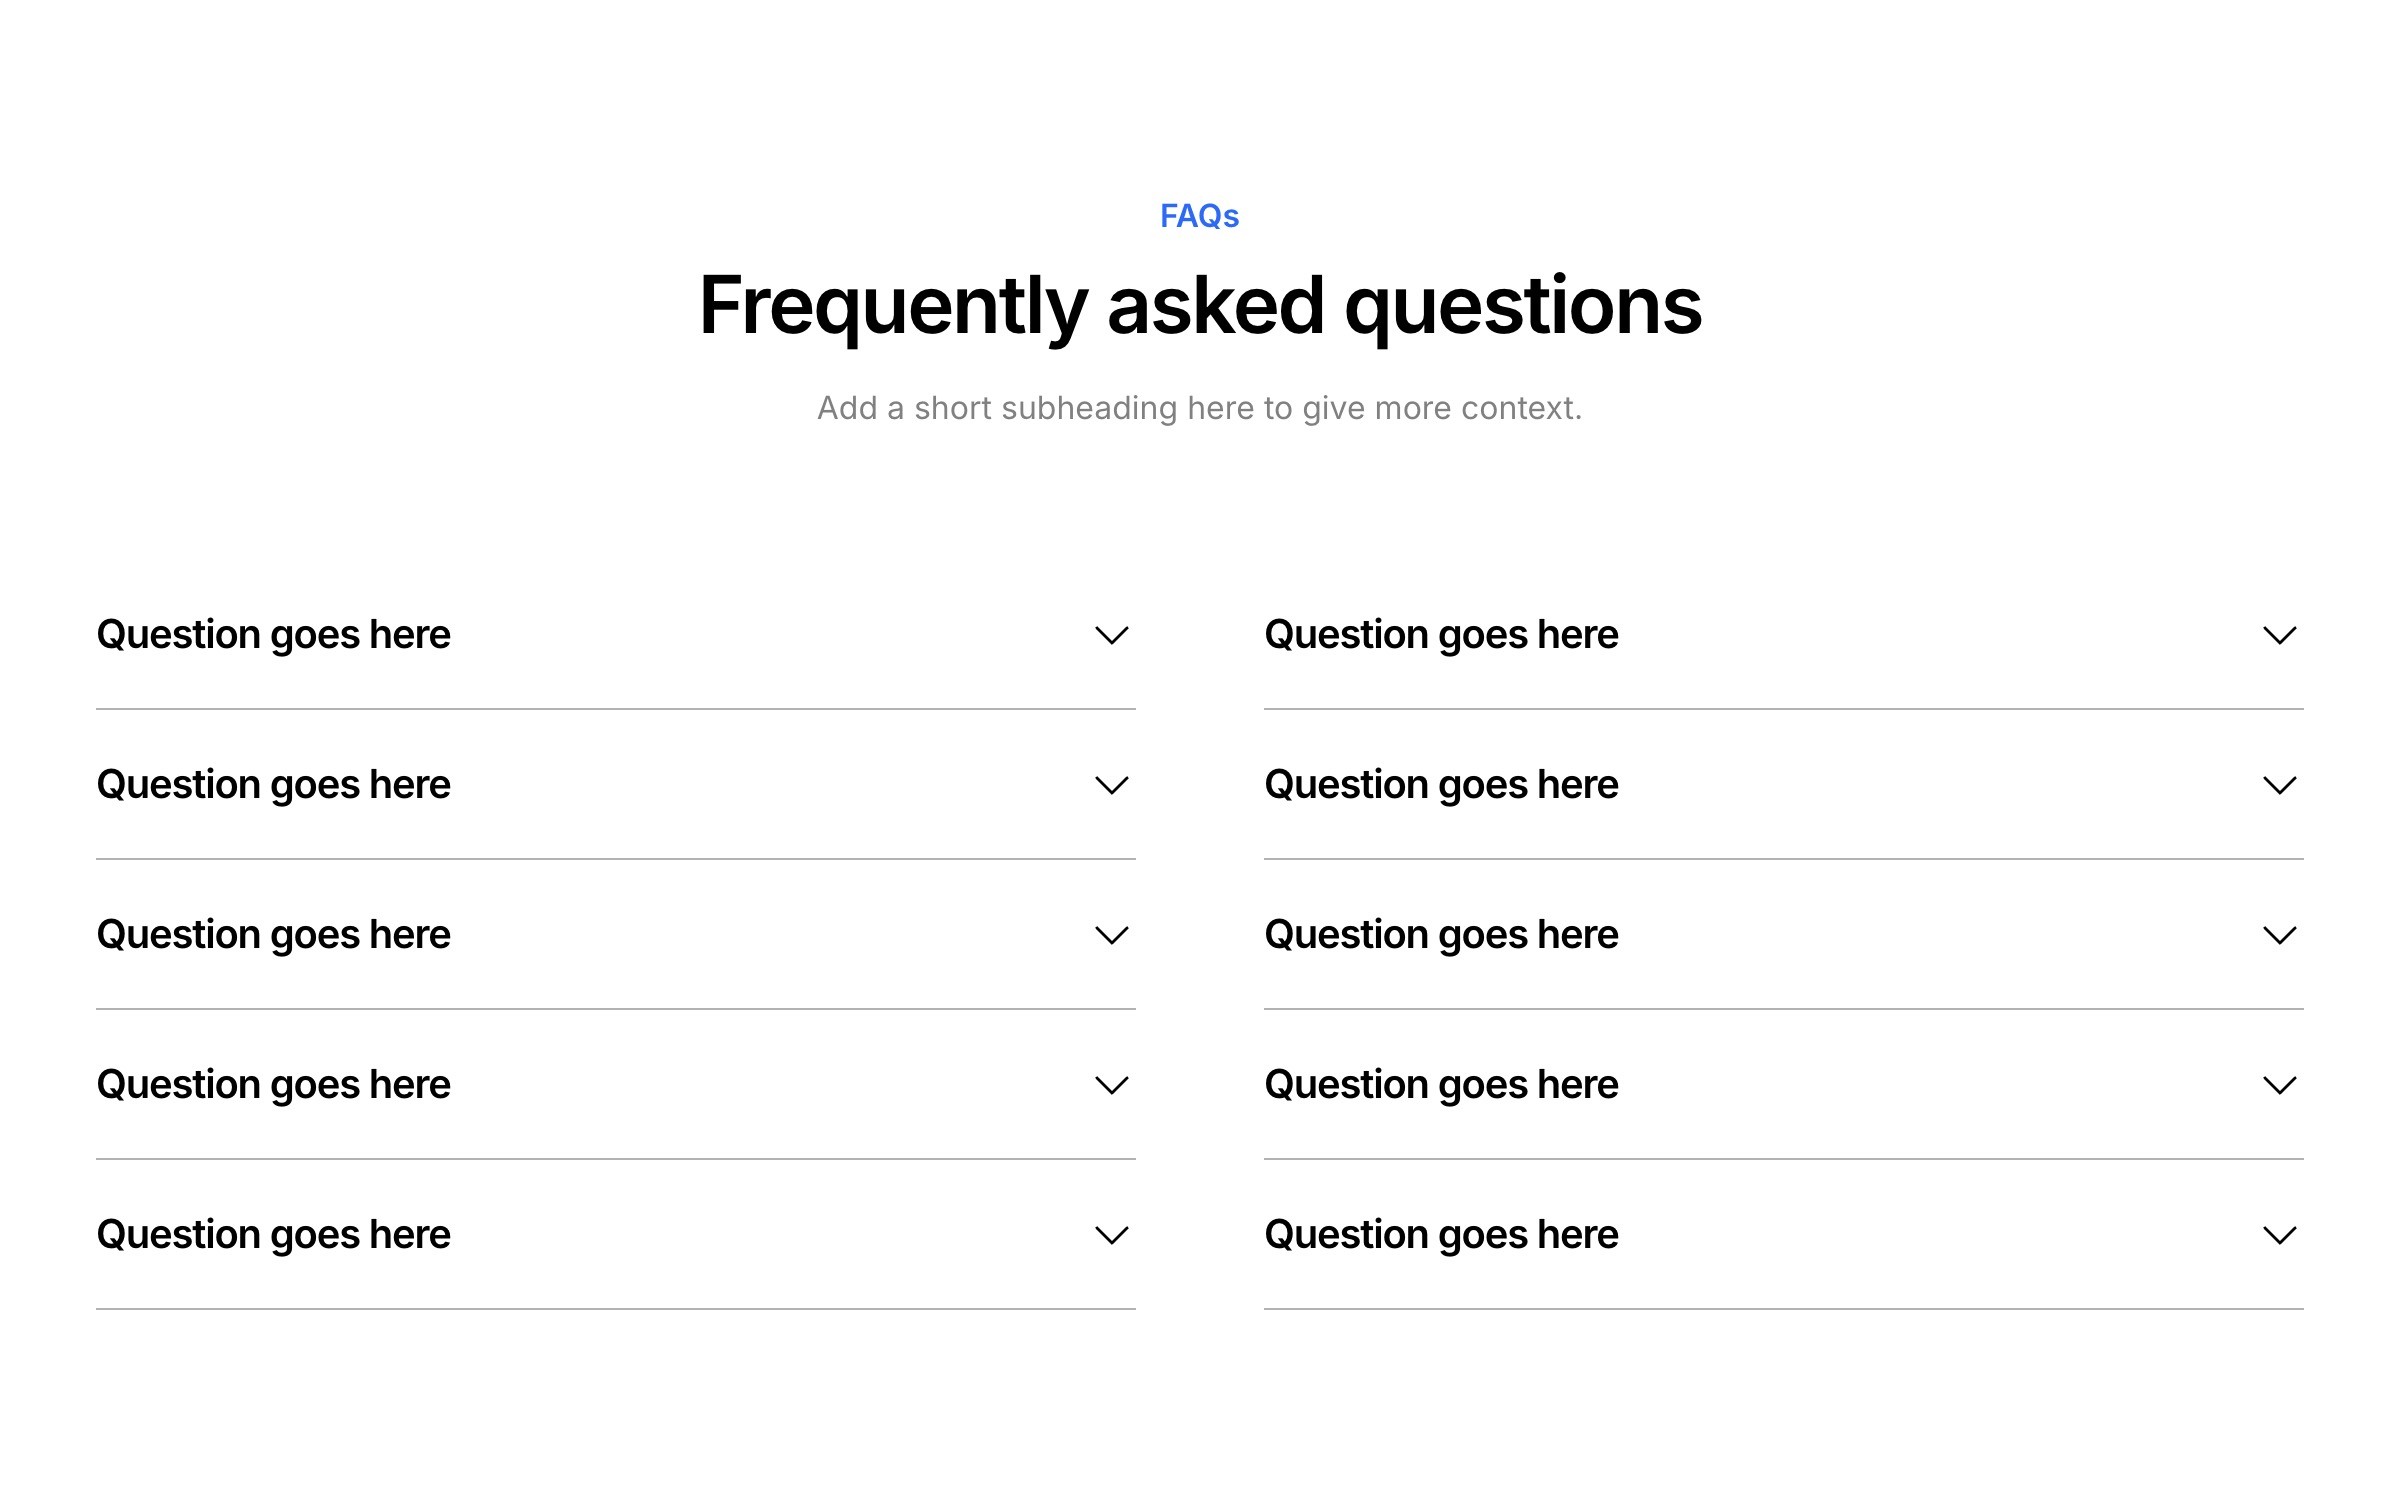Expand first left-column question using its chevron
The height and width of the screenshot is (1502, 2400).
point(1111,636)
